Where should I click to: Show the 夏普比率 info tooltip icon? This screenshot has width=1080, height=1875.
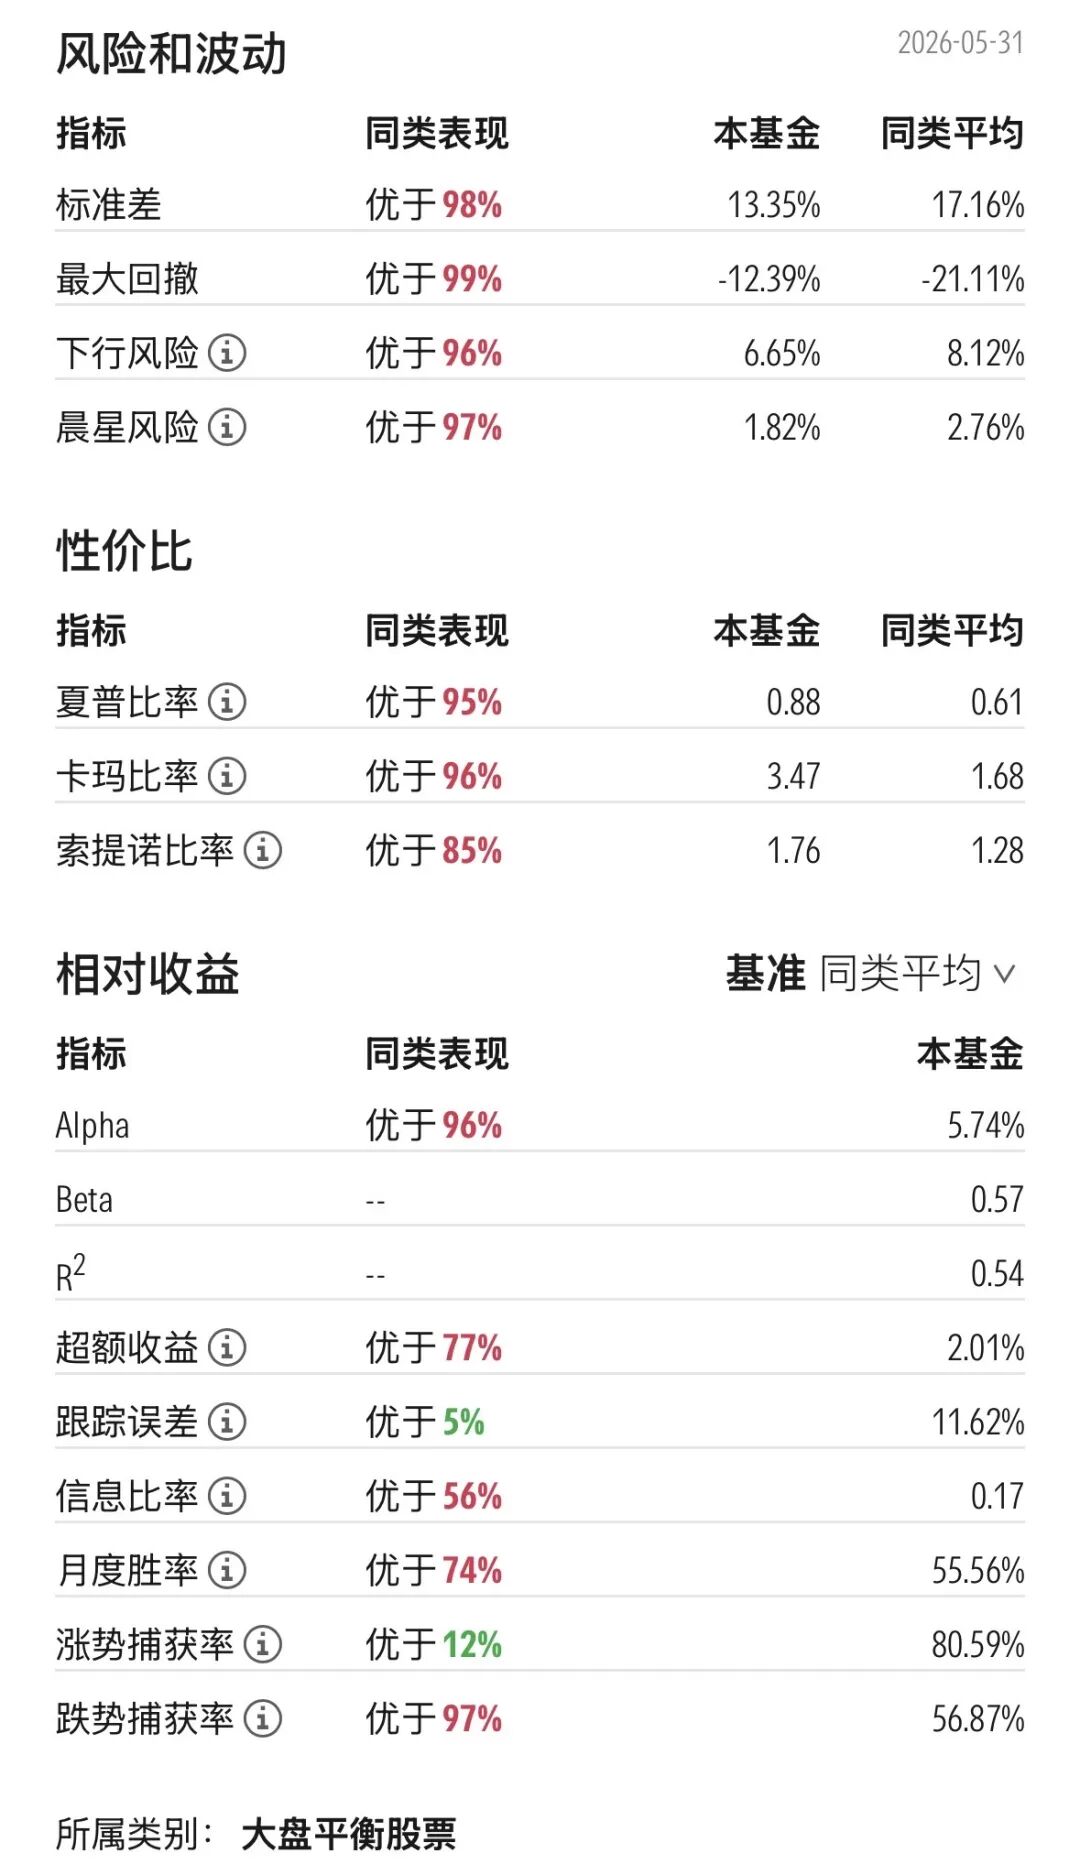(x=227, y=702)
